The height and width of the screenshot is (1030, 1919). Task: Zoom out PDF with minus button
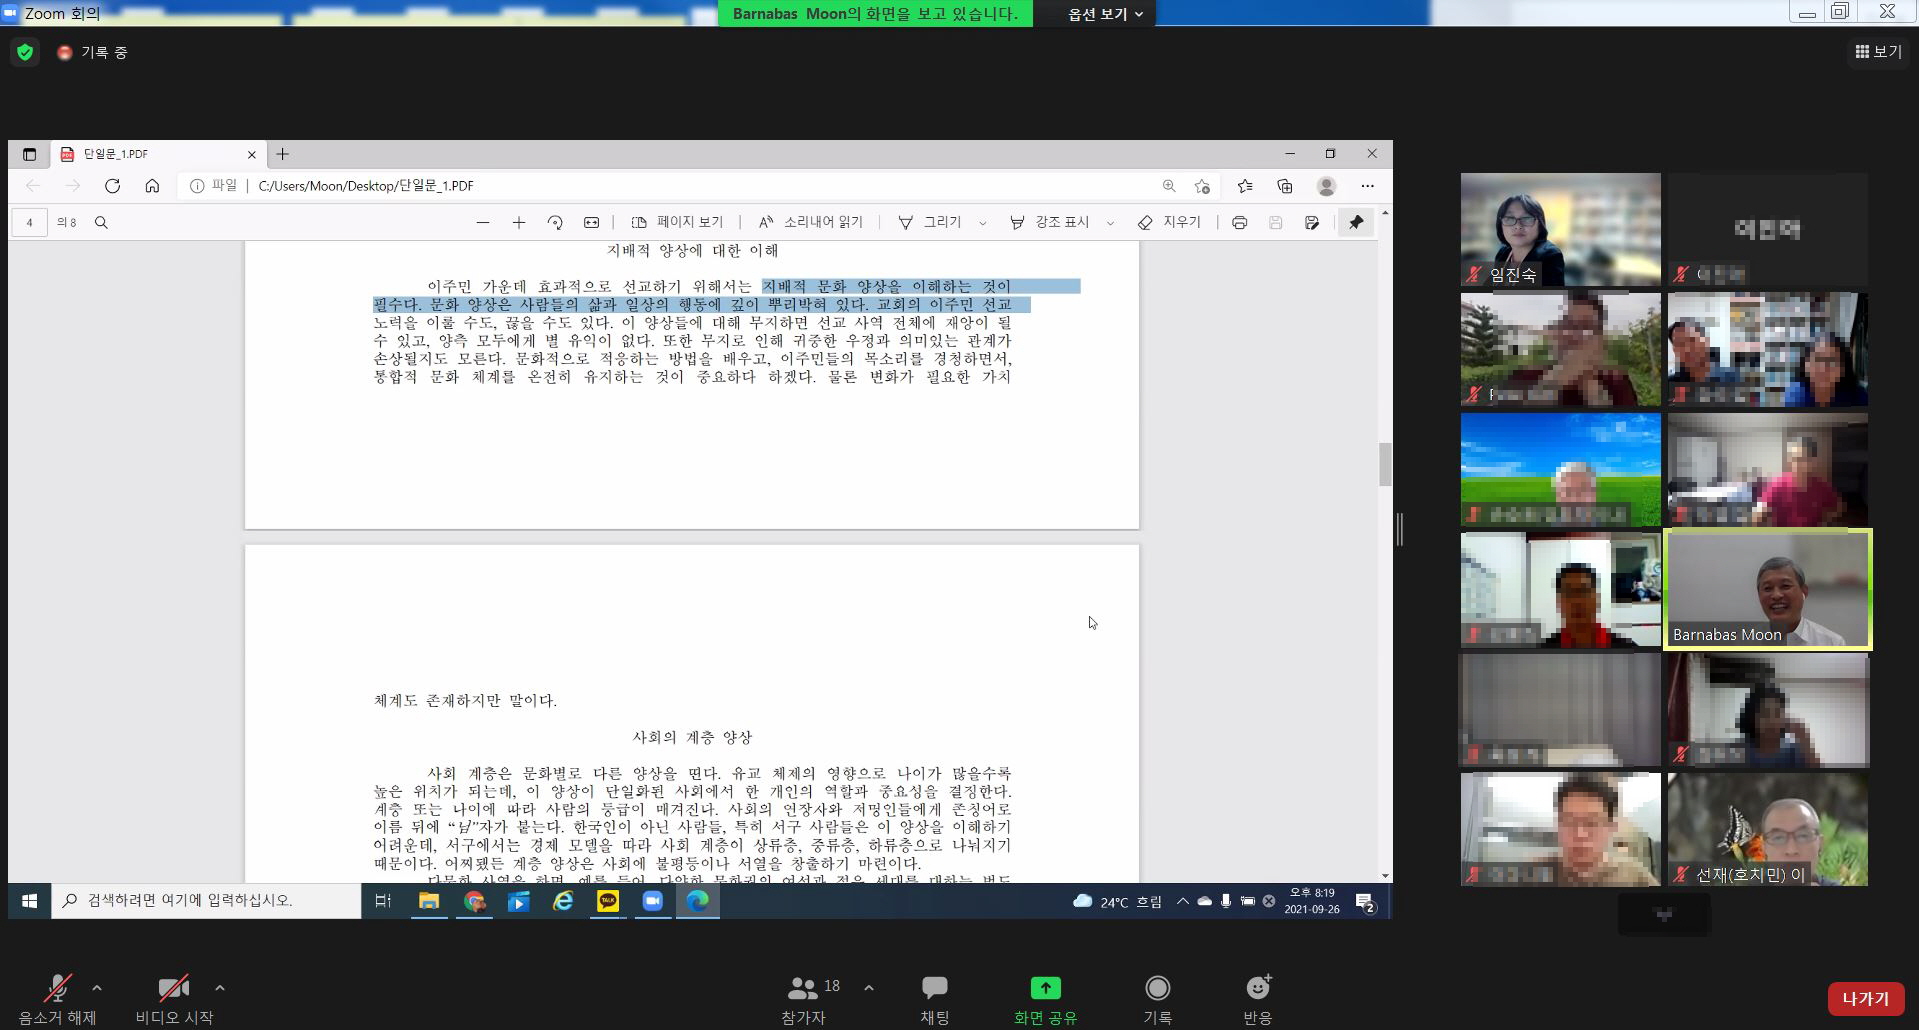[483, 222]
